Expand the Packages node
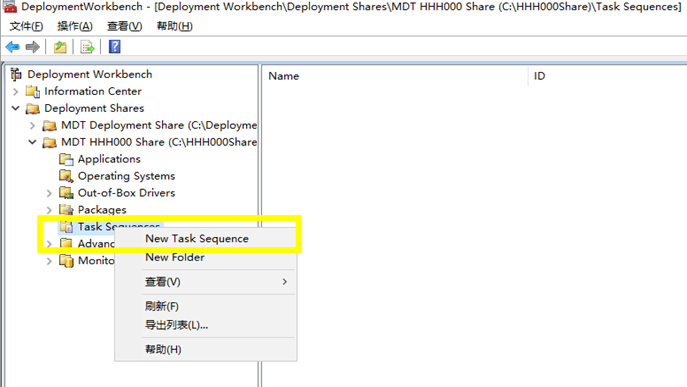 (49, 210)
